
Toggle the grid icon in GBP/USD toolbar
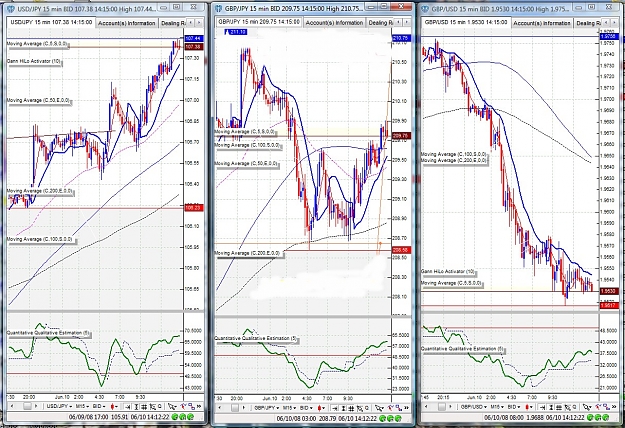tap(558, 407)
